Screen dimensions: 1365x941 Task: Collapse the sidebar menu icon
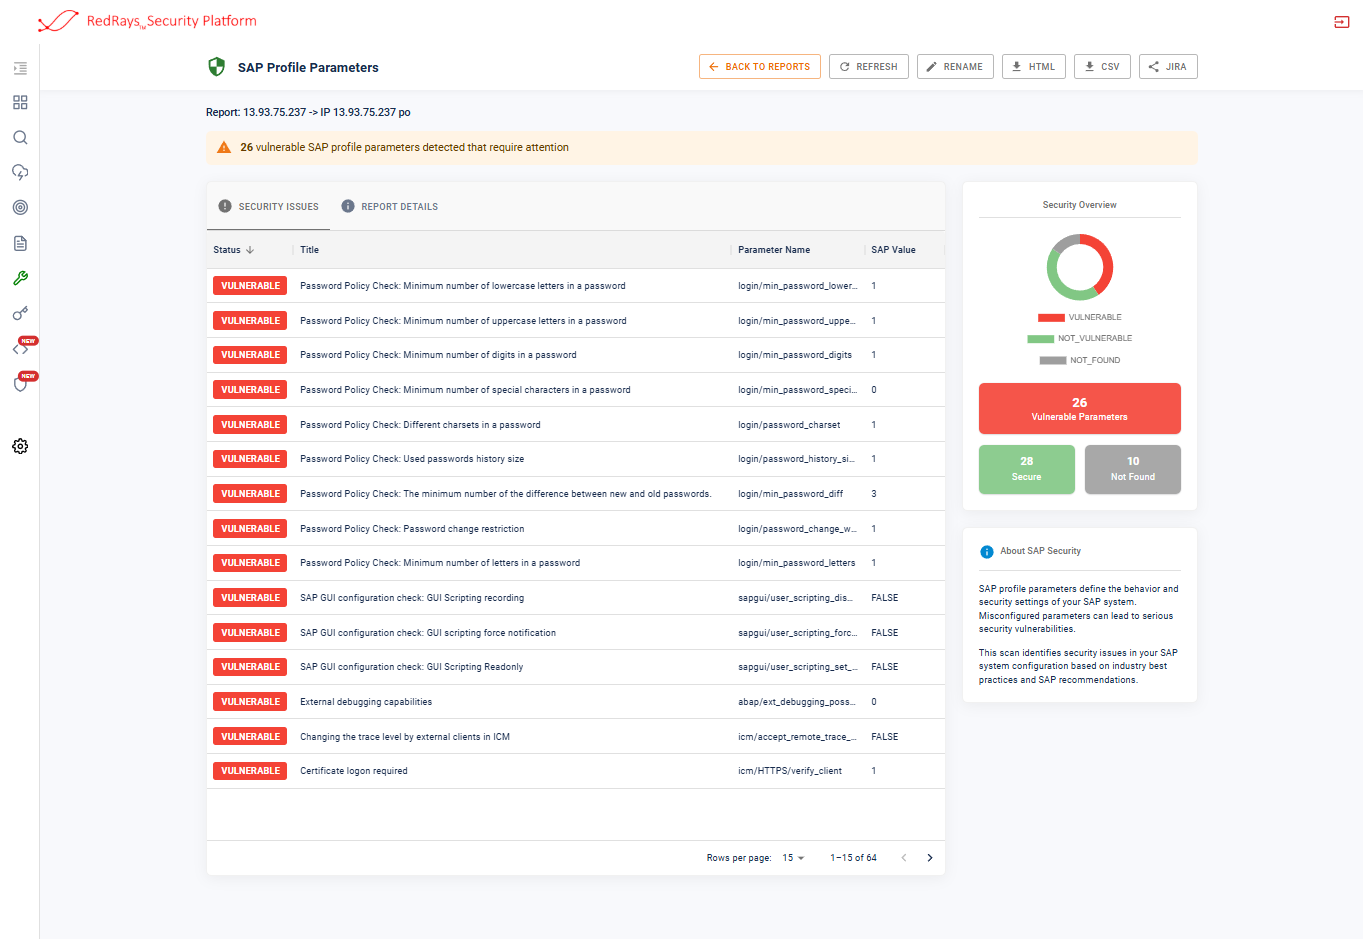click(20, 68)
